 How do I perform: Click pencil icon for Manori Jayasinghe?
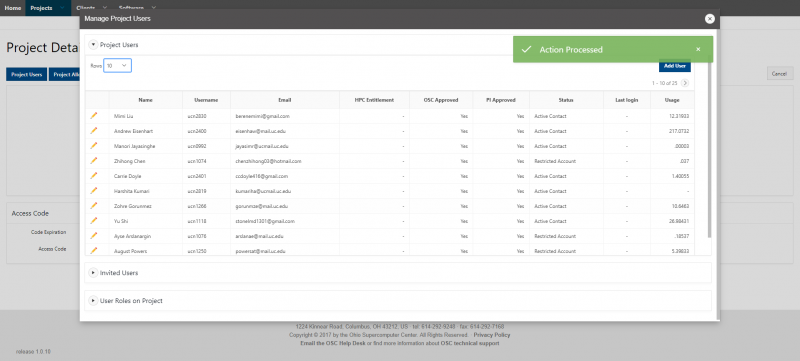pos(93,145)
